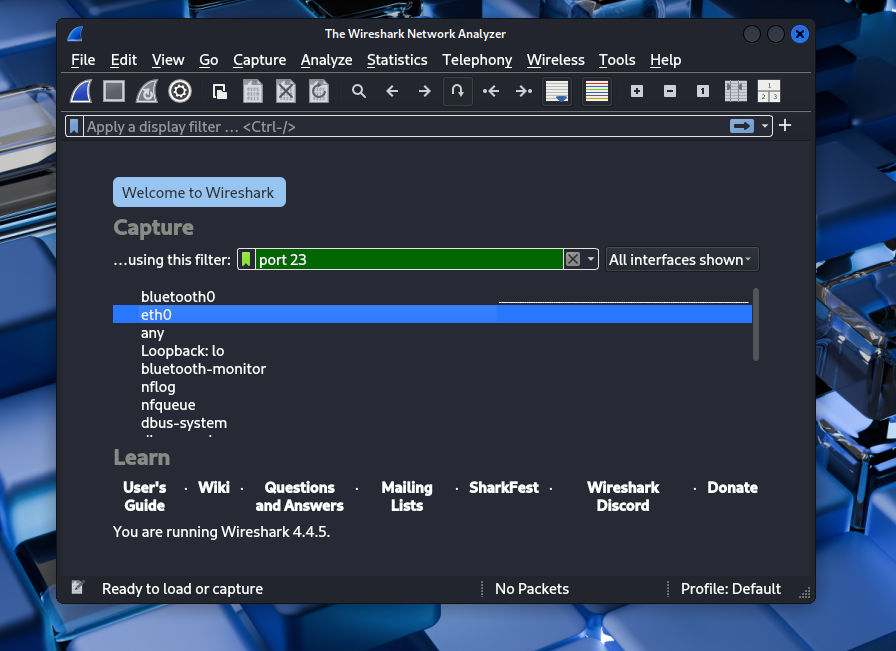
Task: Open the Donate link
Action: pyautogui.click(x=733, y=488)
